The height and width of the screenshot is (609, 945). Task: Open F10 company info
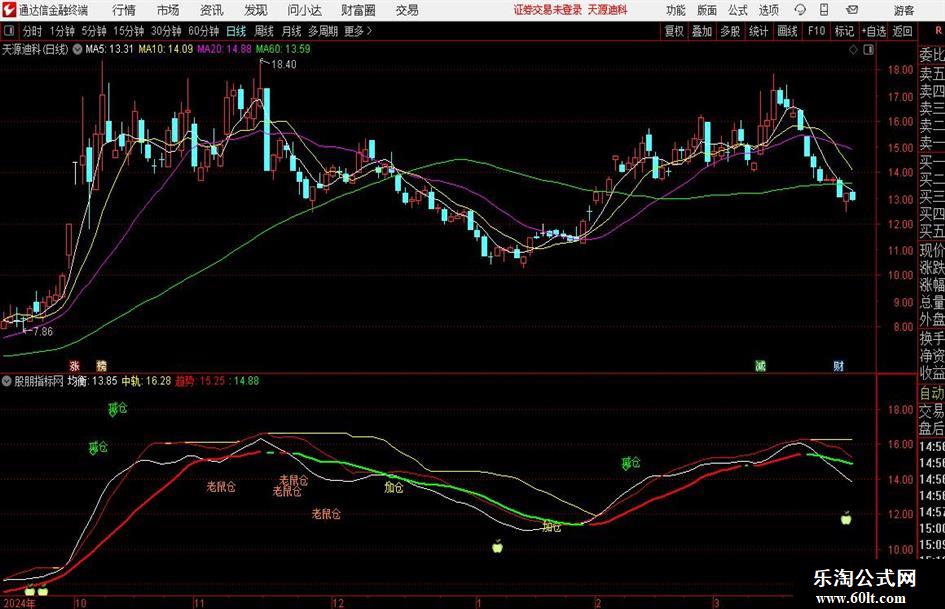pos(816,31)
